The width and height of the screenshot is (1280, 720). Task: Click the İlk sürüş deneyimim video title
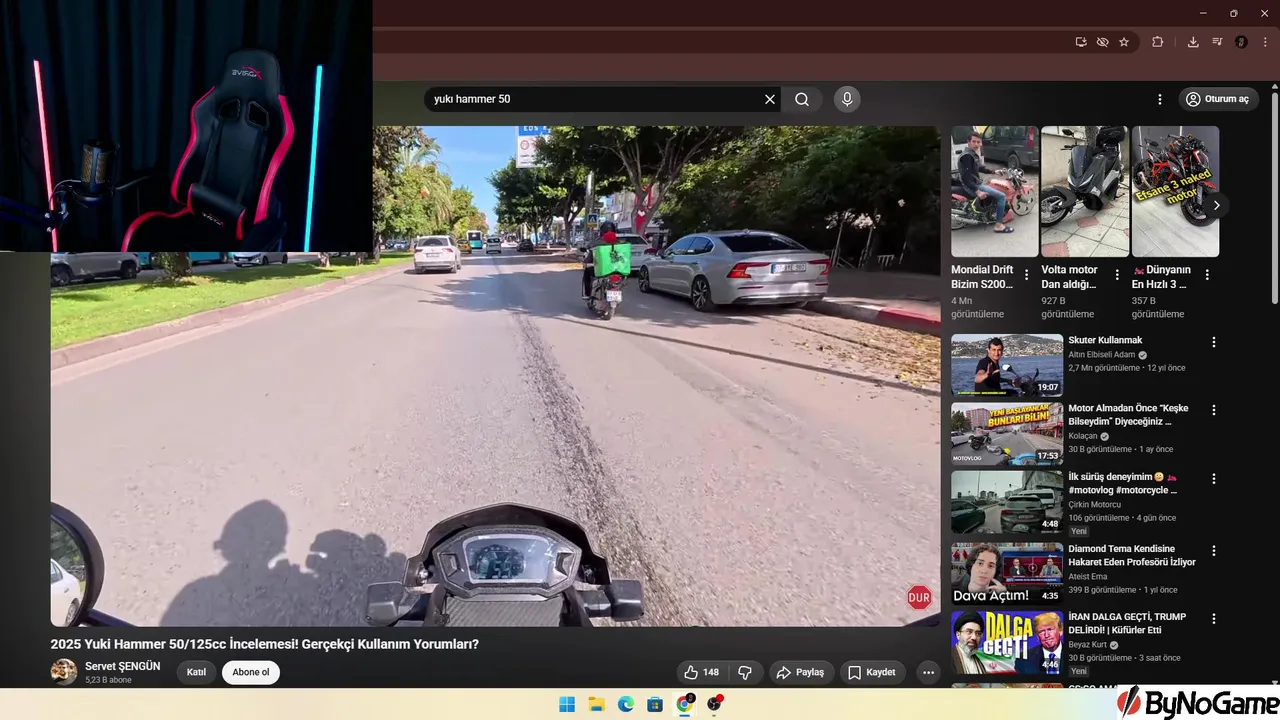coord(1123,483)
